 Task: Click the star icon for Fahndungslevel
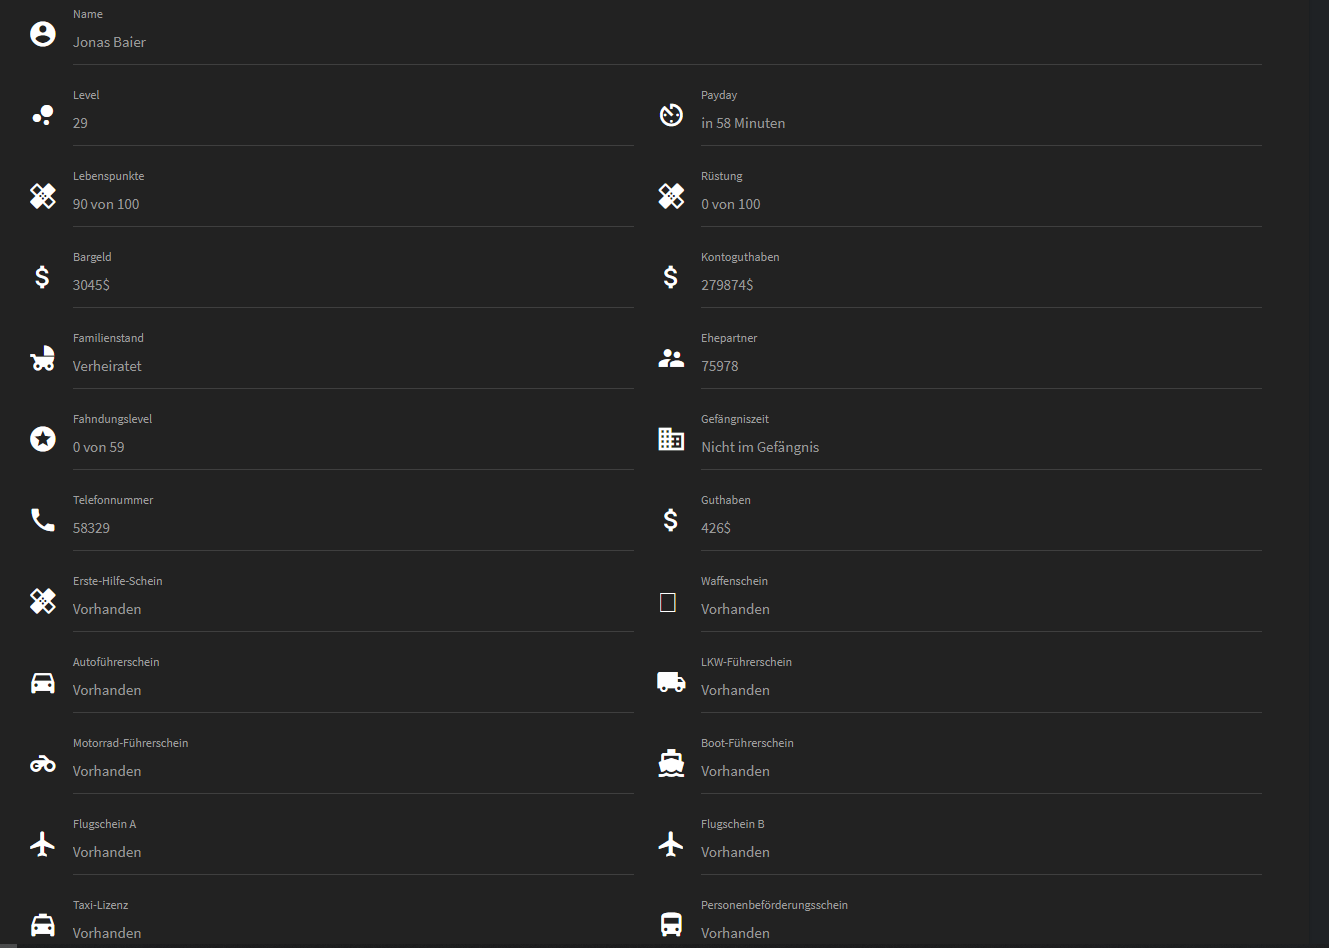42,439
